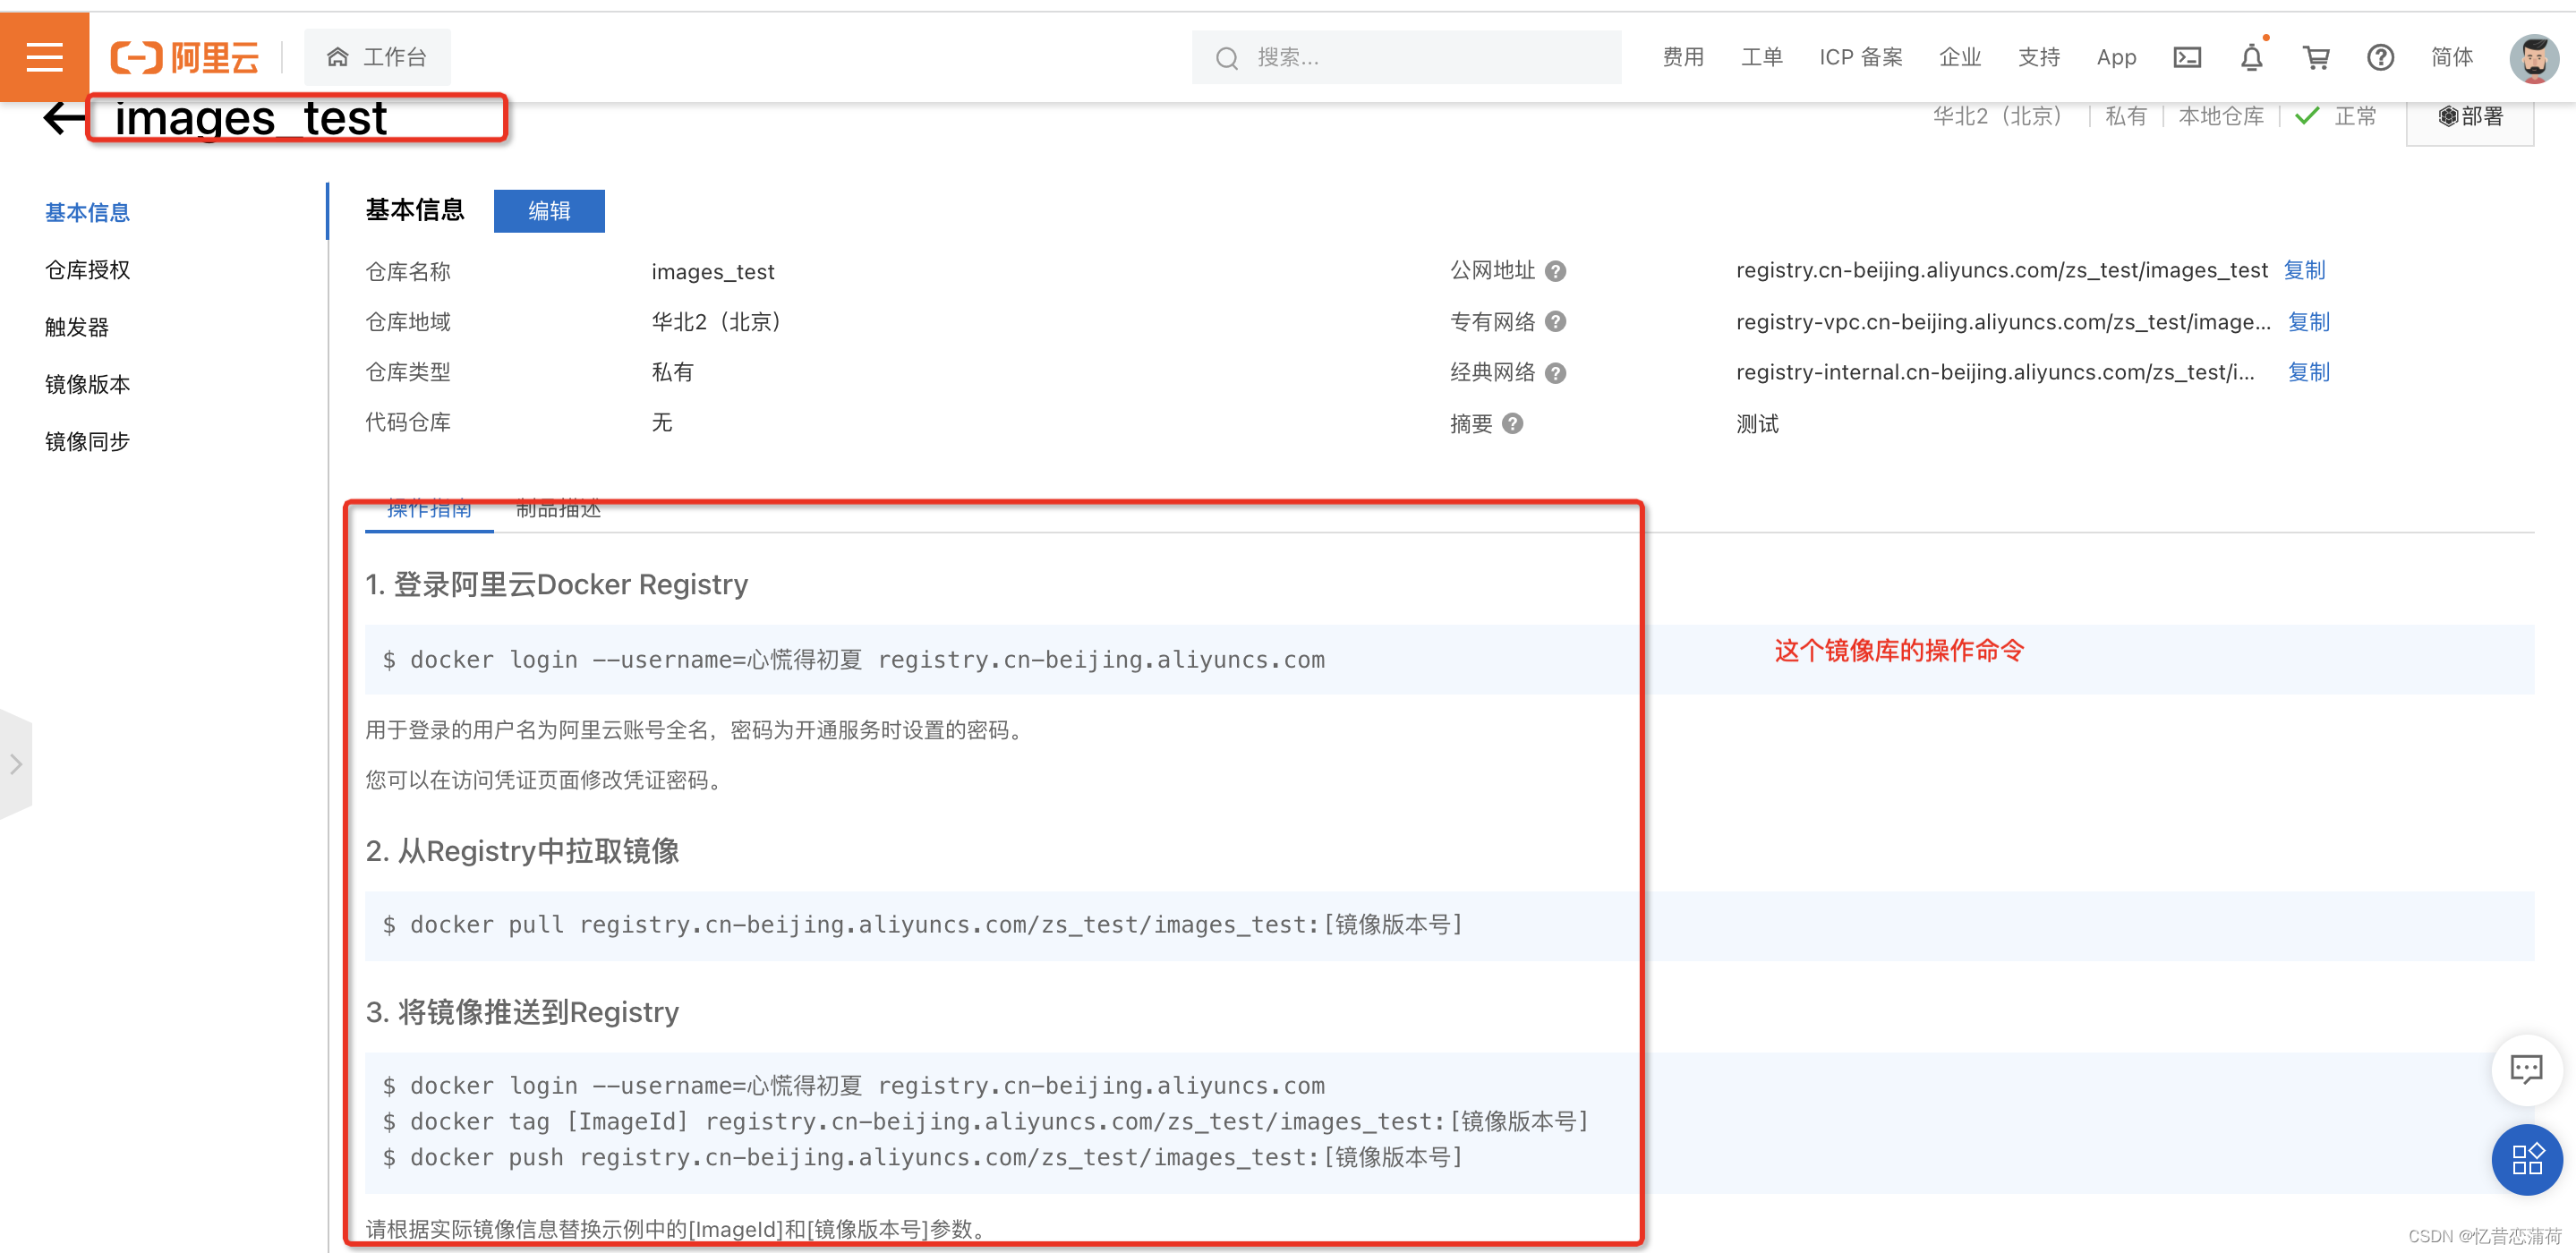Open the 工单 tickets menu
Screen dimensions: 2576x1253
1762,57
